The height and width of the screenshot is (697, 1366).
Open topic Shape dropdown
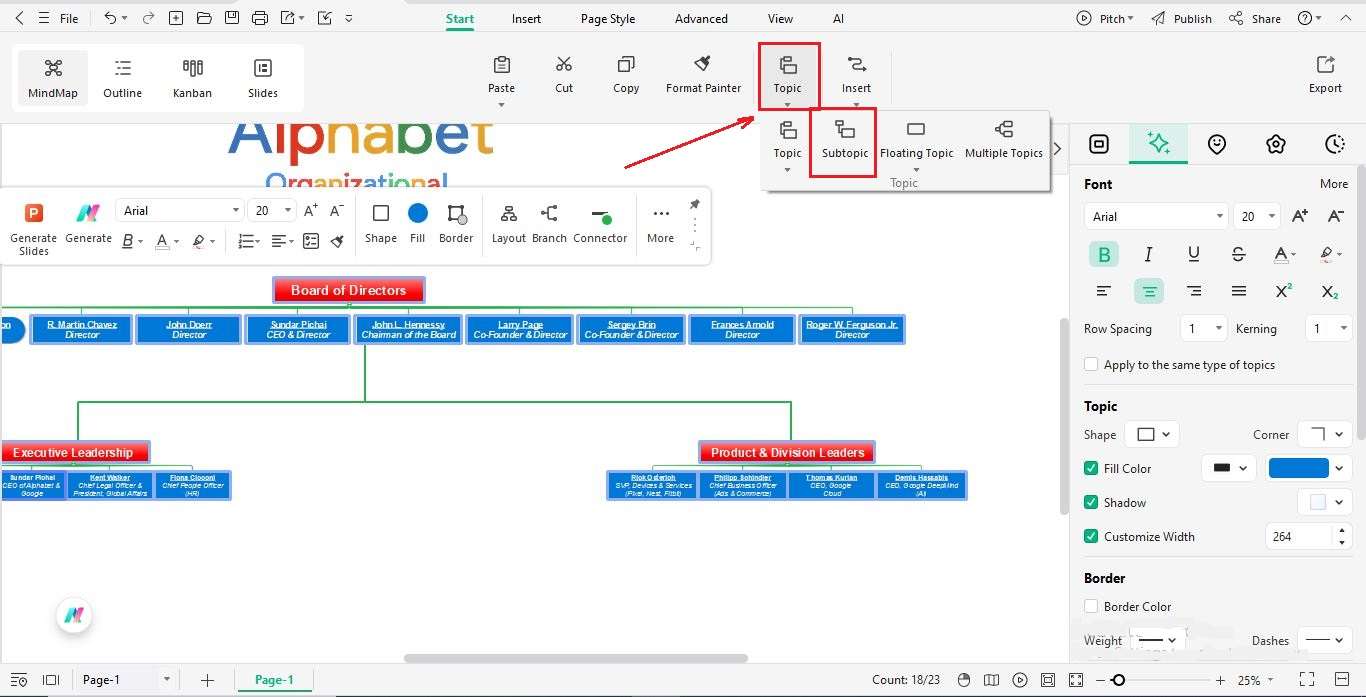click(1152, 434)
